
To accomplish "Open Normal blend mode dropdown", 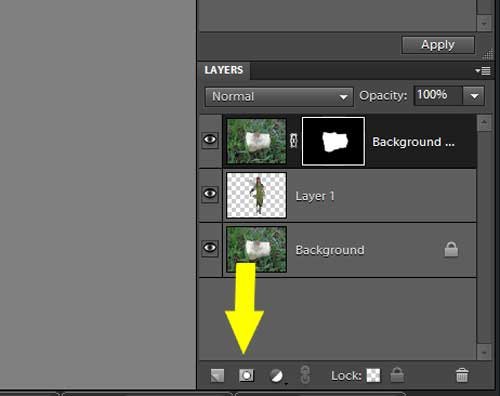I will [279, 97].
